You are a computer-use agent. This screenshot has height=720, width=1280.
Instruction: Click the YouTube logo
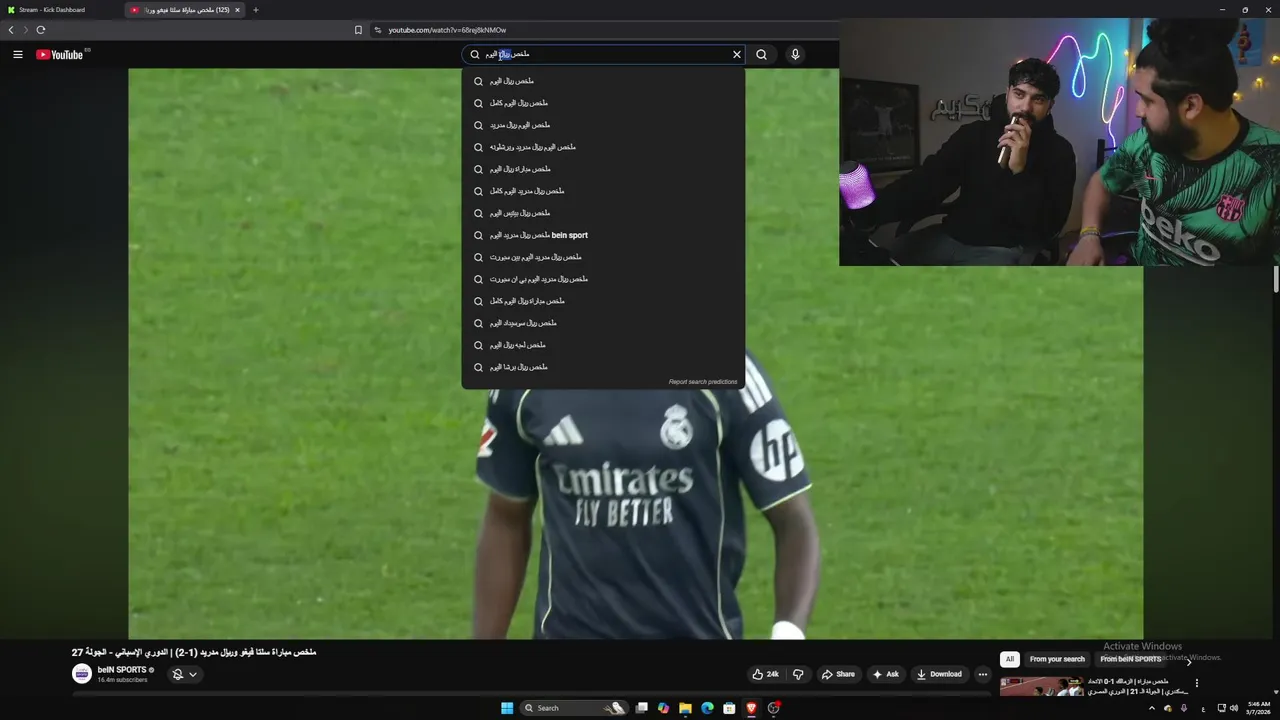click(62, 54)
